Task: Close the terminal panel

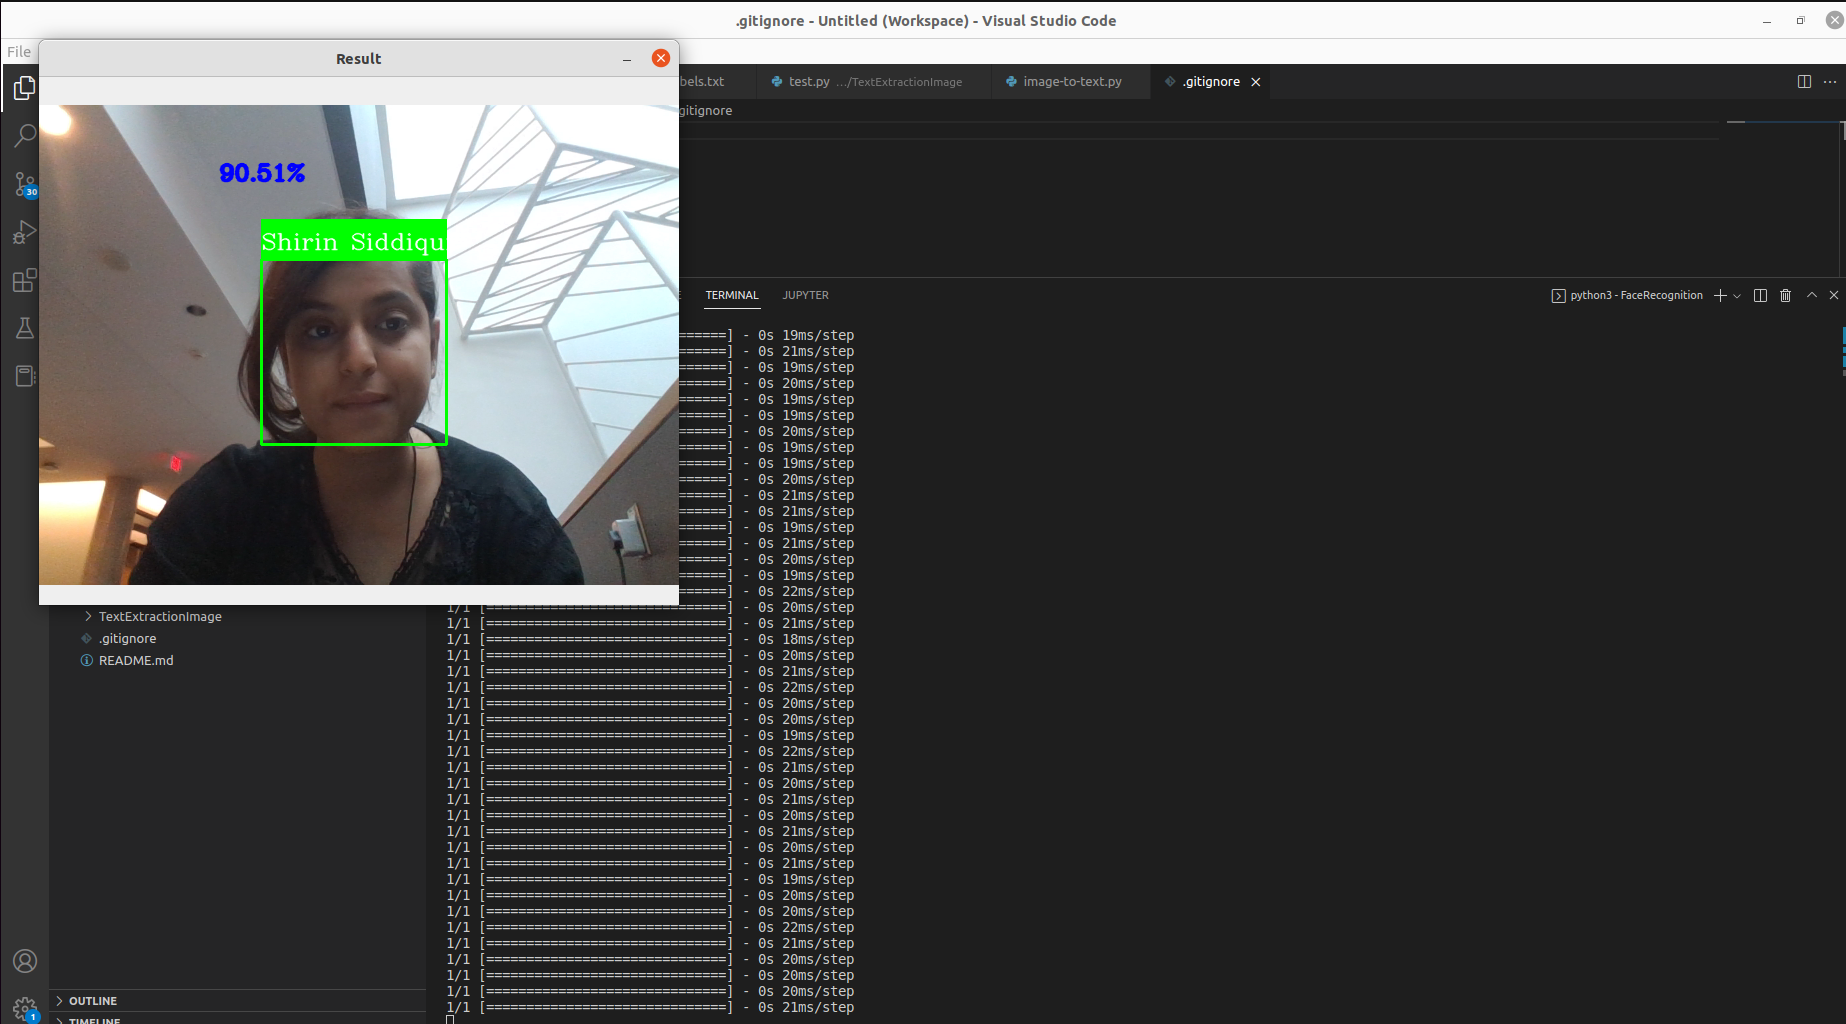Action: pyautogui.click(x=1834, y=295)
